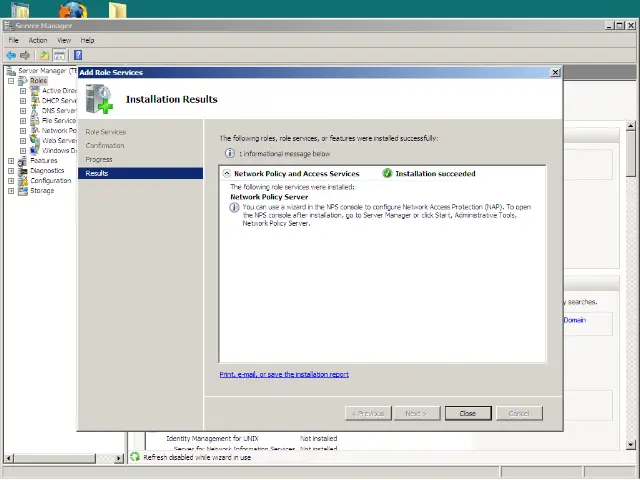Click Identity Management for UNIX row
This screenshot has height=480, width=640.
tap(251, 438)
